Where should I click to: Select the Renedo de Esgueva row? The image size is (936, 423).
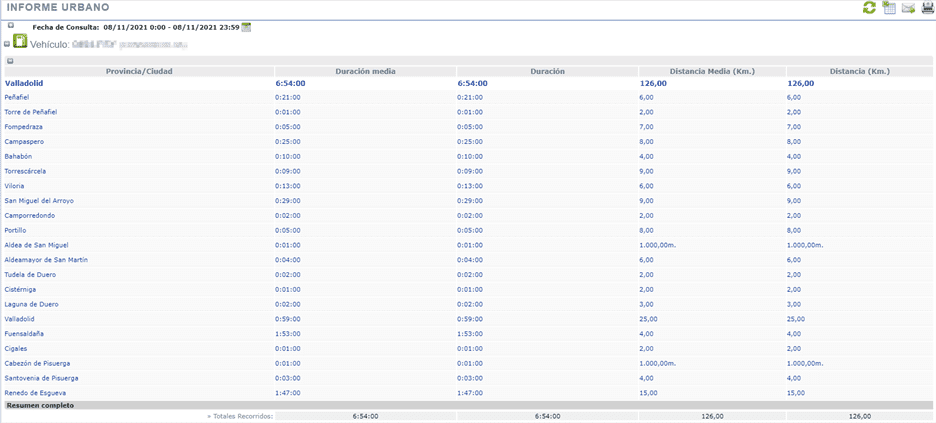[x=468, y=393]
